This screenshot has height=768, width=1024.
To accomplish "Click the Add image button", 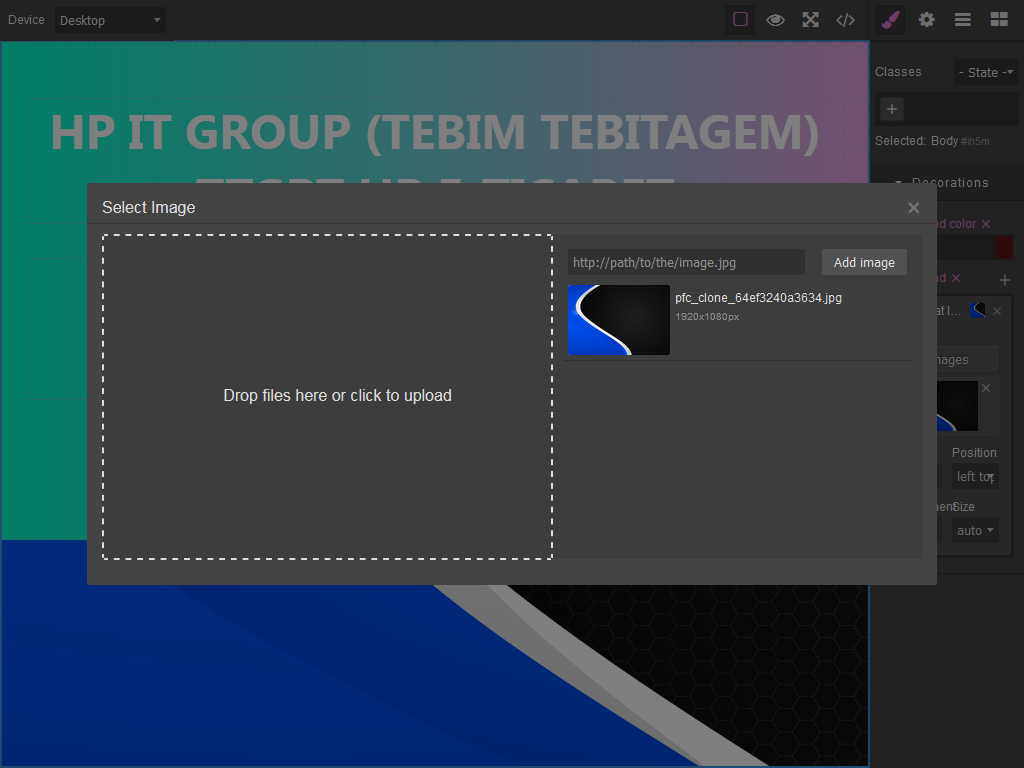I will pyautogui.click(x=864, y=263).
